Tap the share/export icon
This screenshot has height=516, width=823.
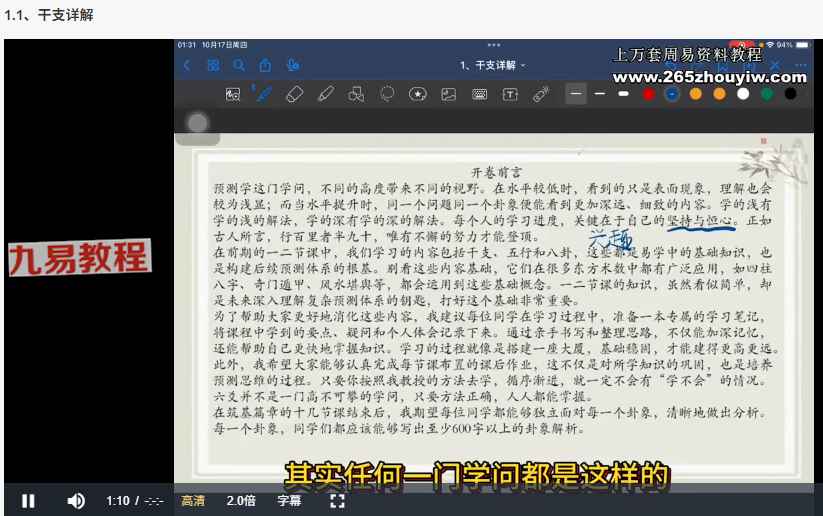point(266,65)
